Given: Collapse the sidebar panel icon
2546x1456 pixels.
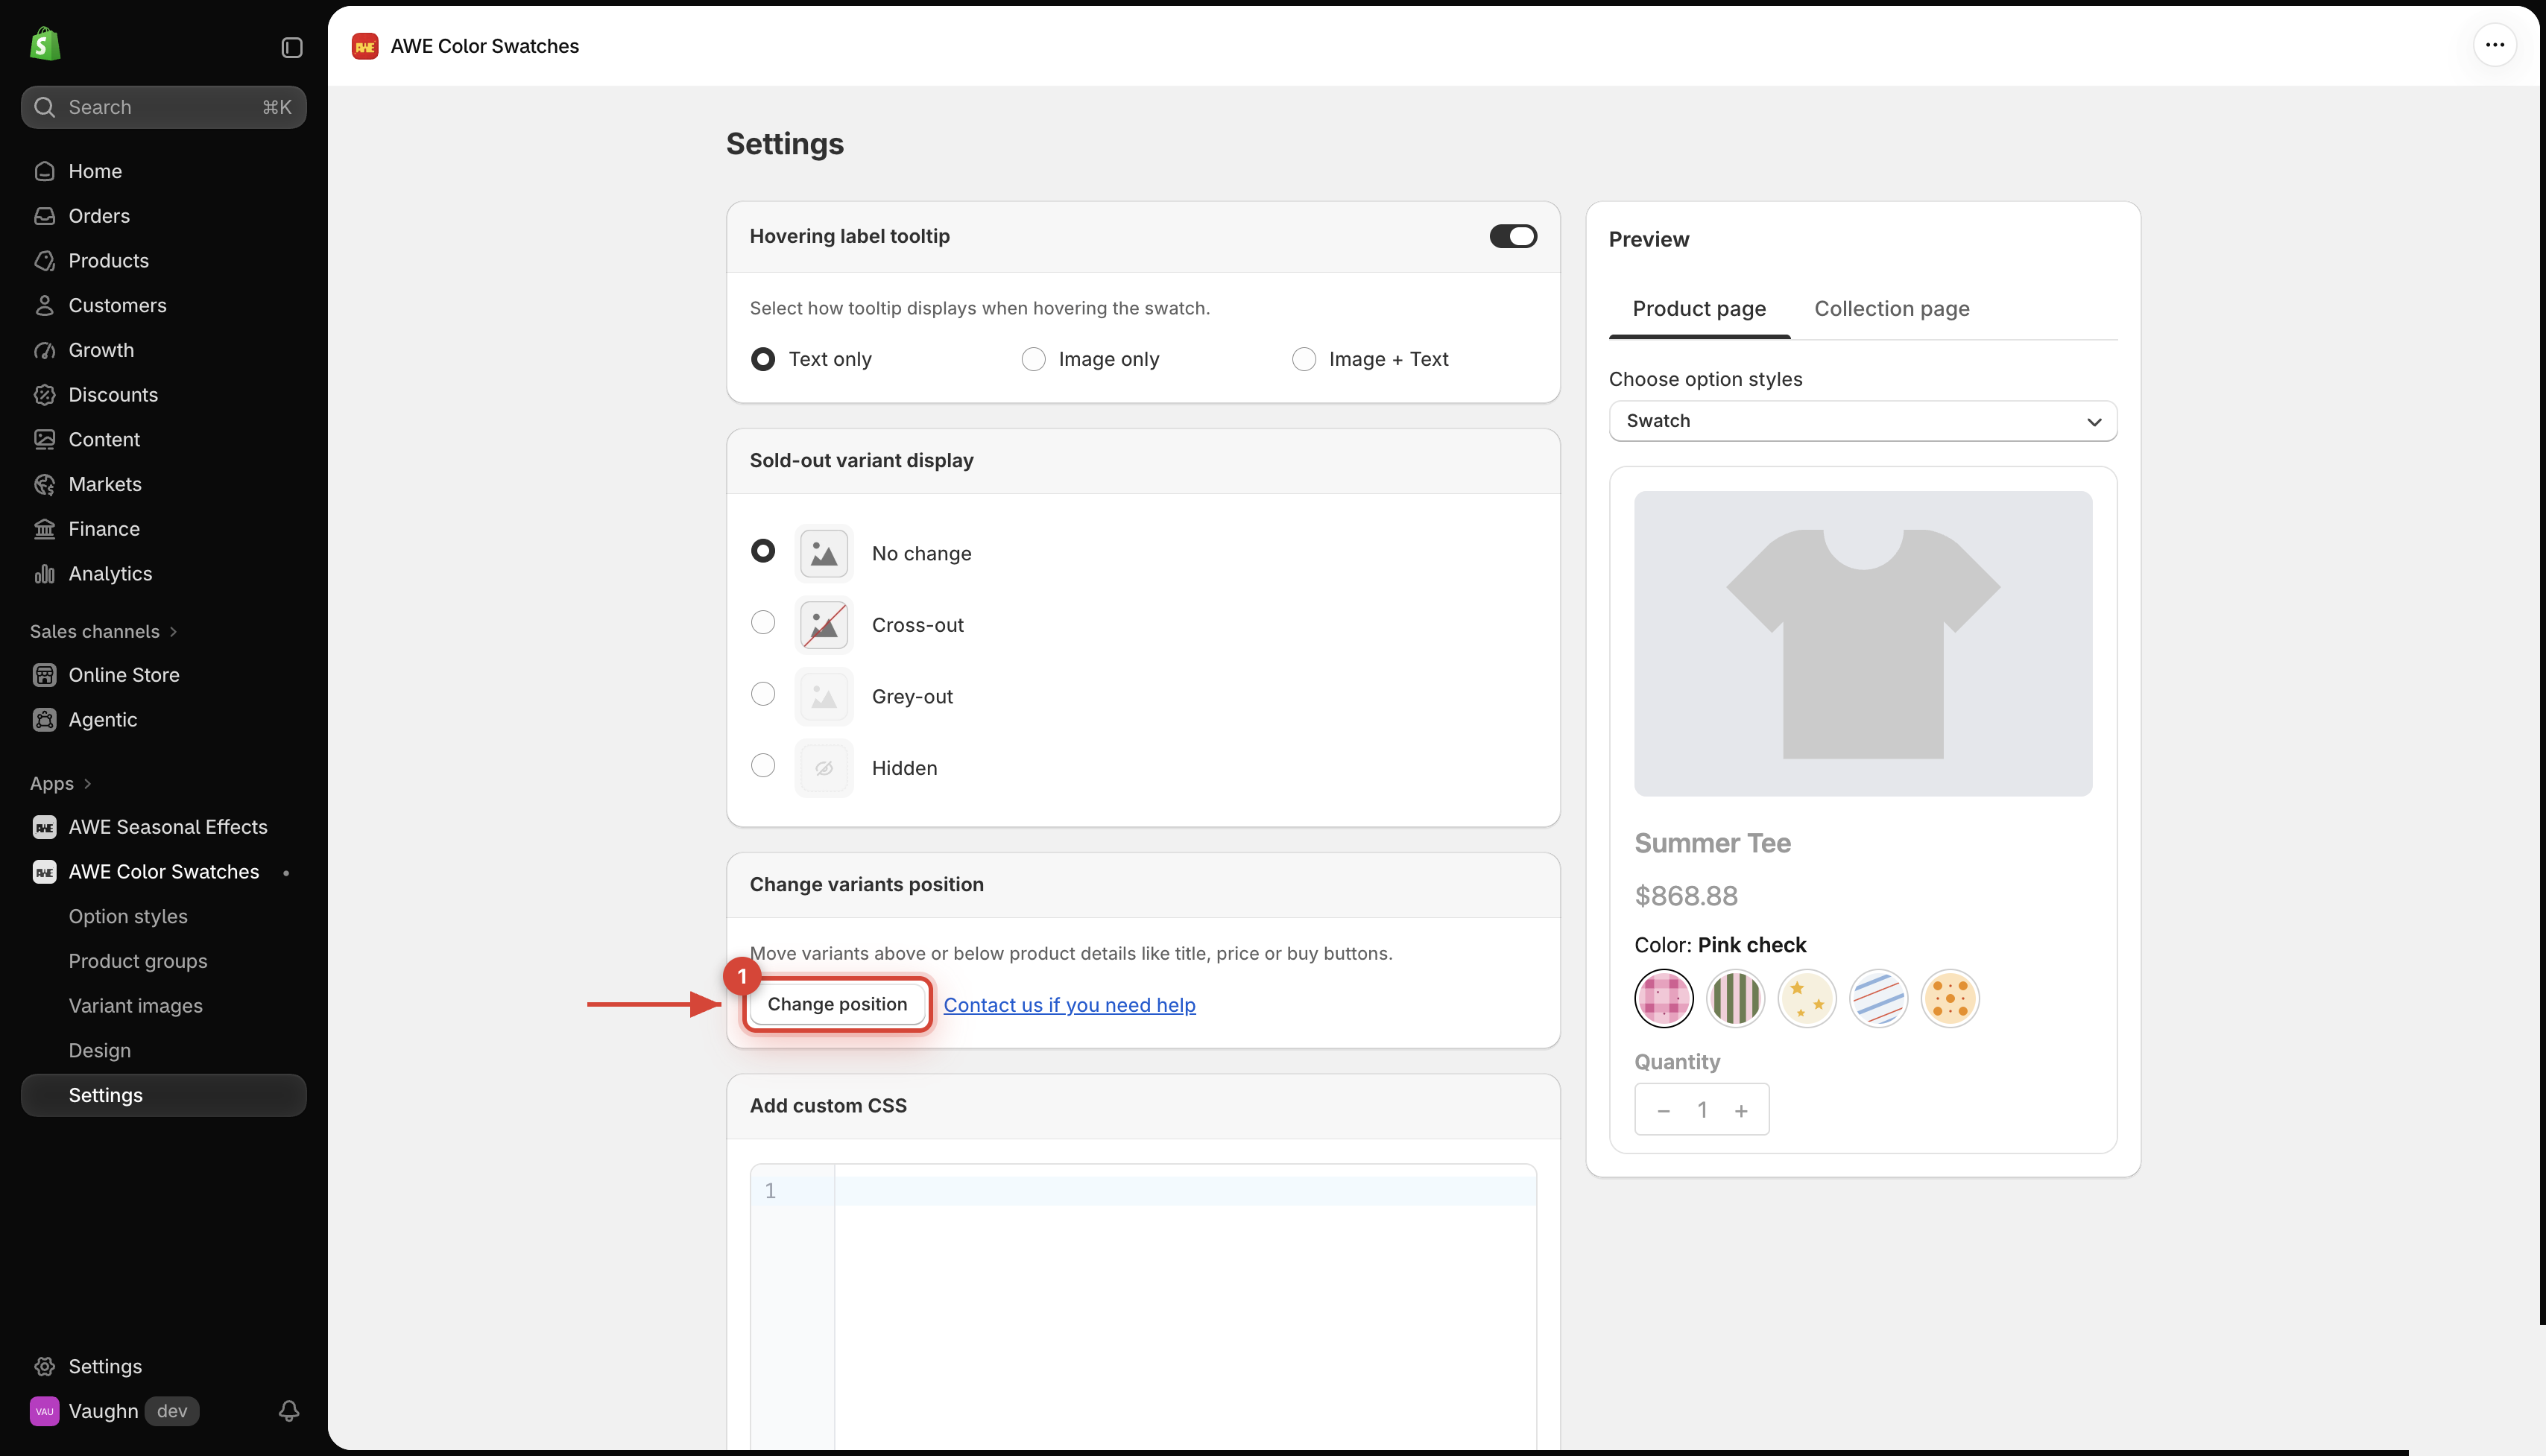Looking at the screenshot, I should [291, 47].
